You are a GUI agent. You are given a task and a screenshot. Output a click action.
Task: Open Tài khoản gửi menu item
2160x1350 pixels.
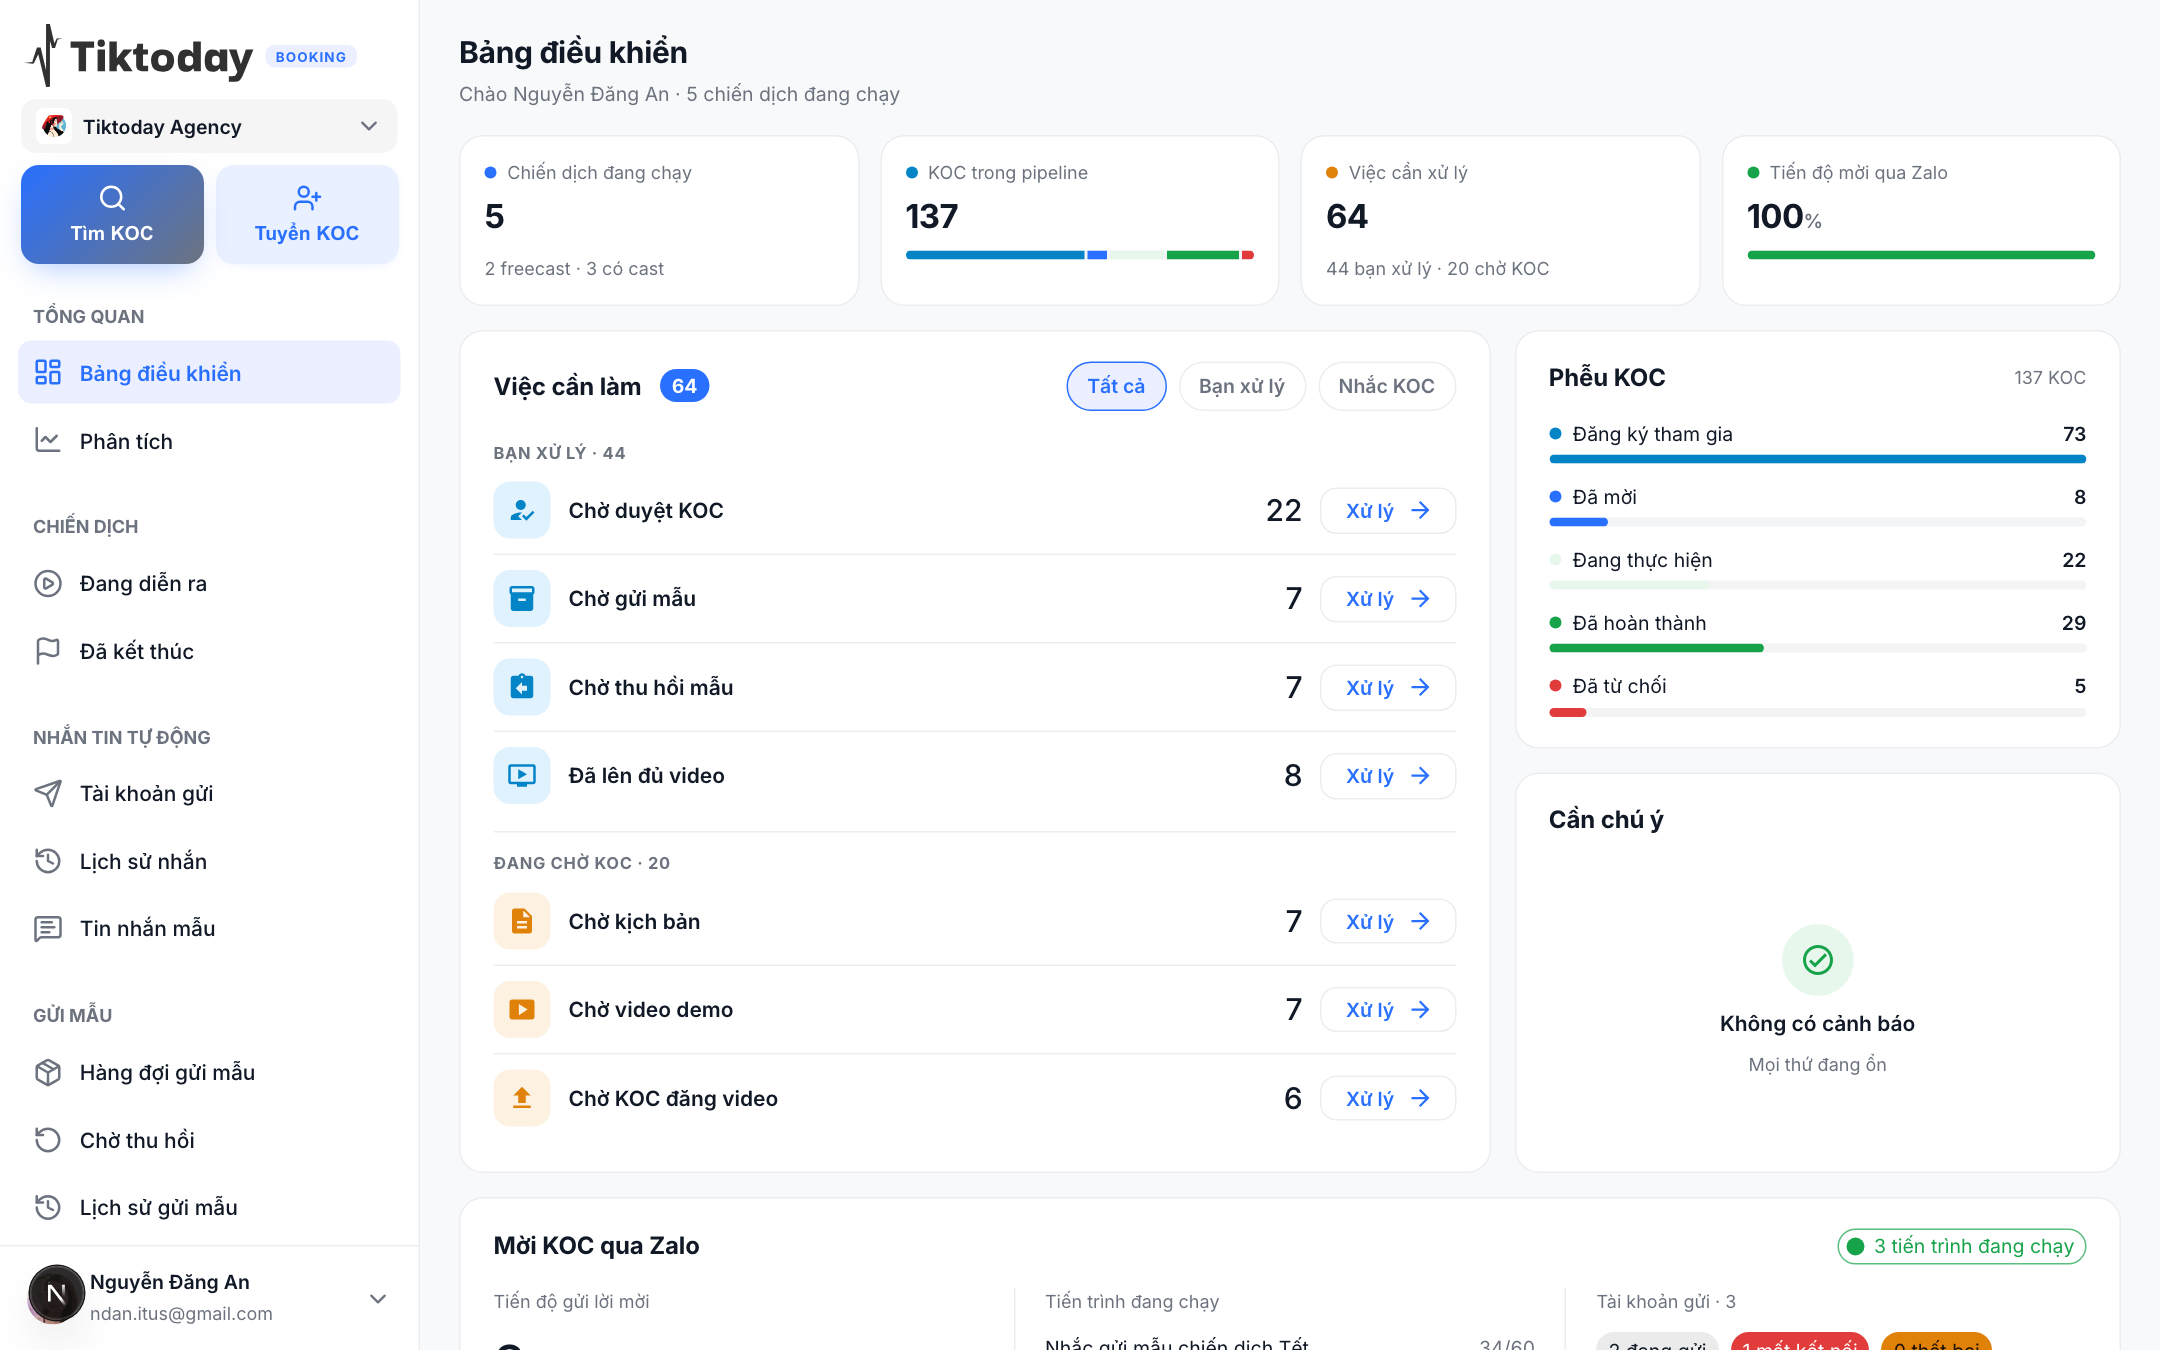click(x=209, y=793)
